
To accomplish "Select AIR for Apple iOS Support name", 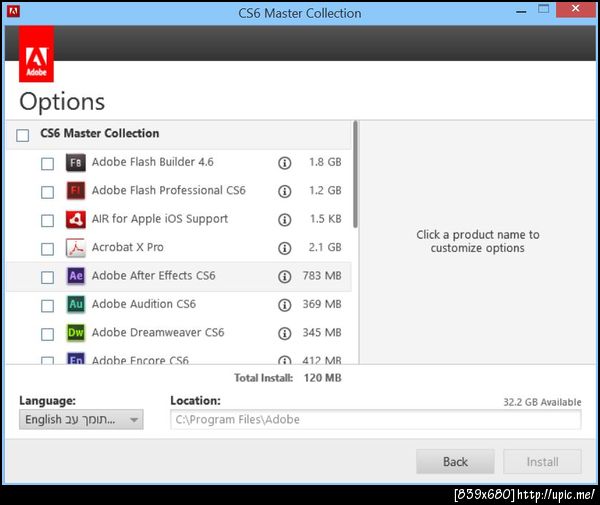I will 160,218.
